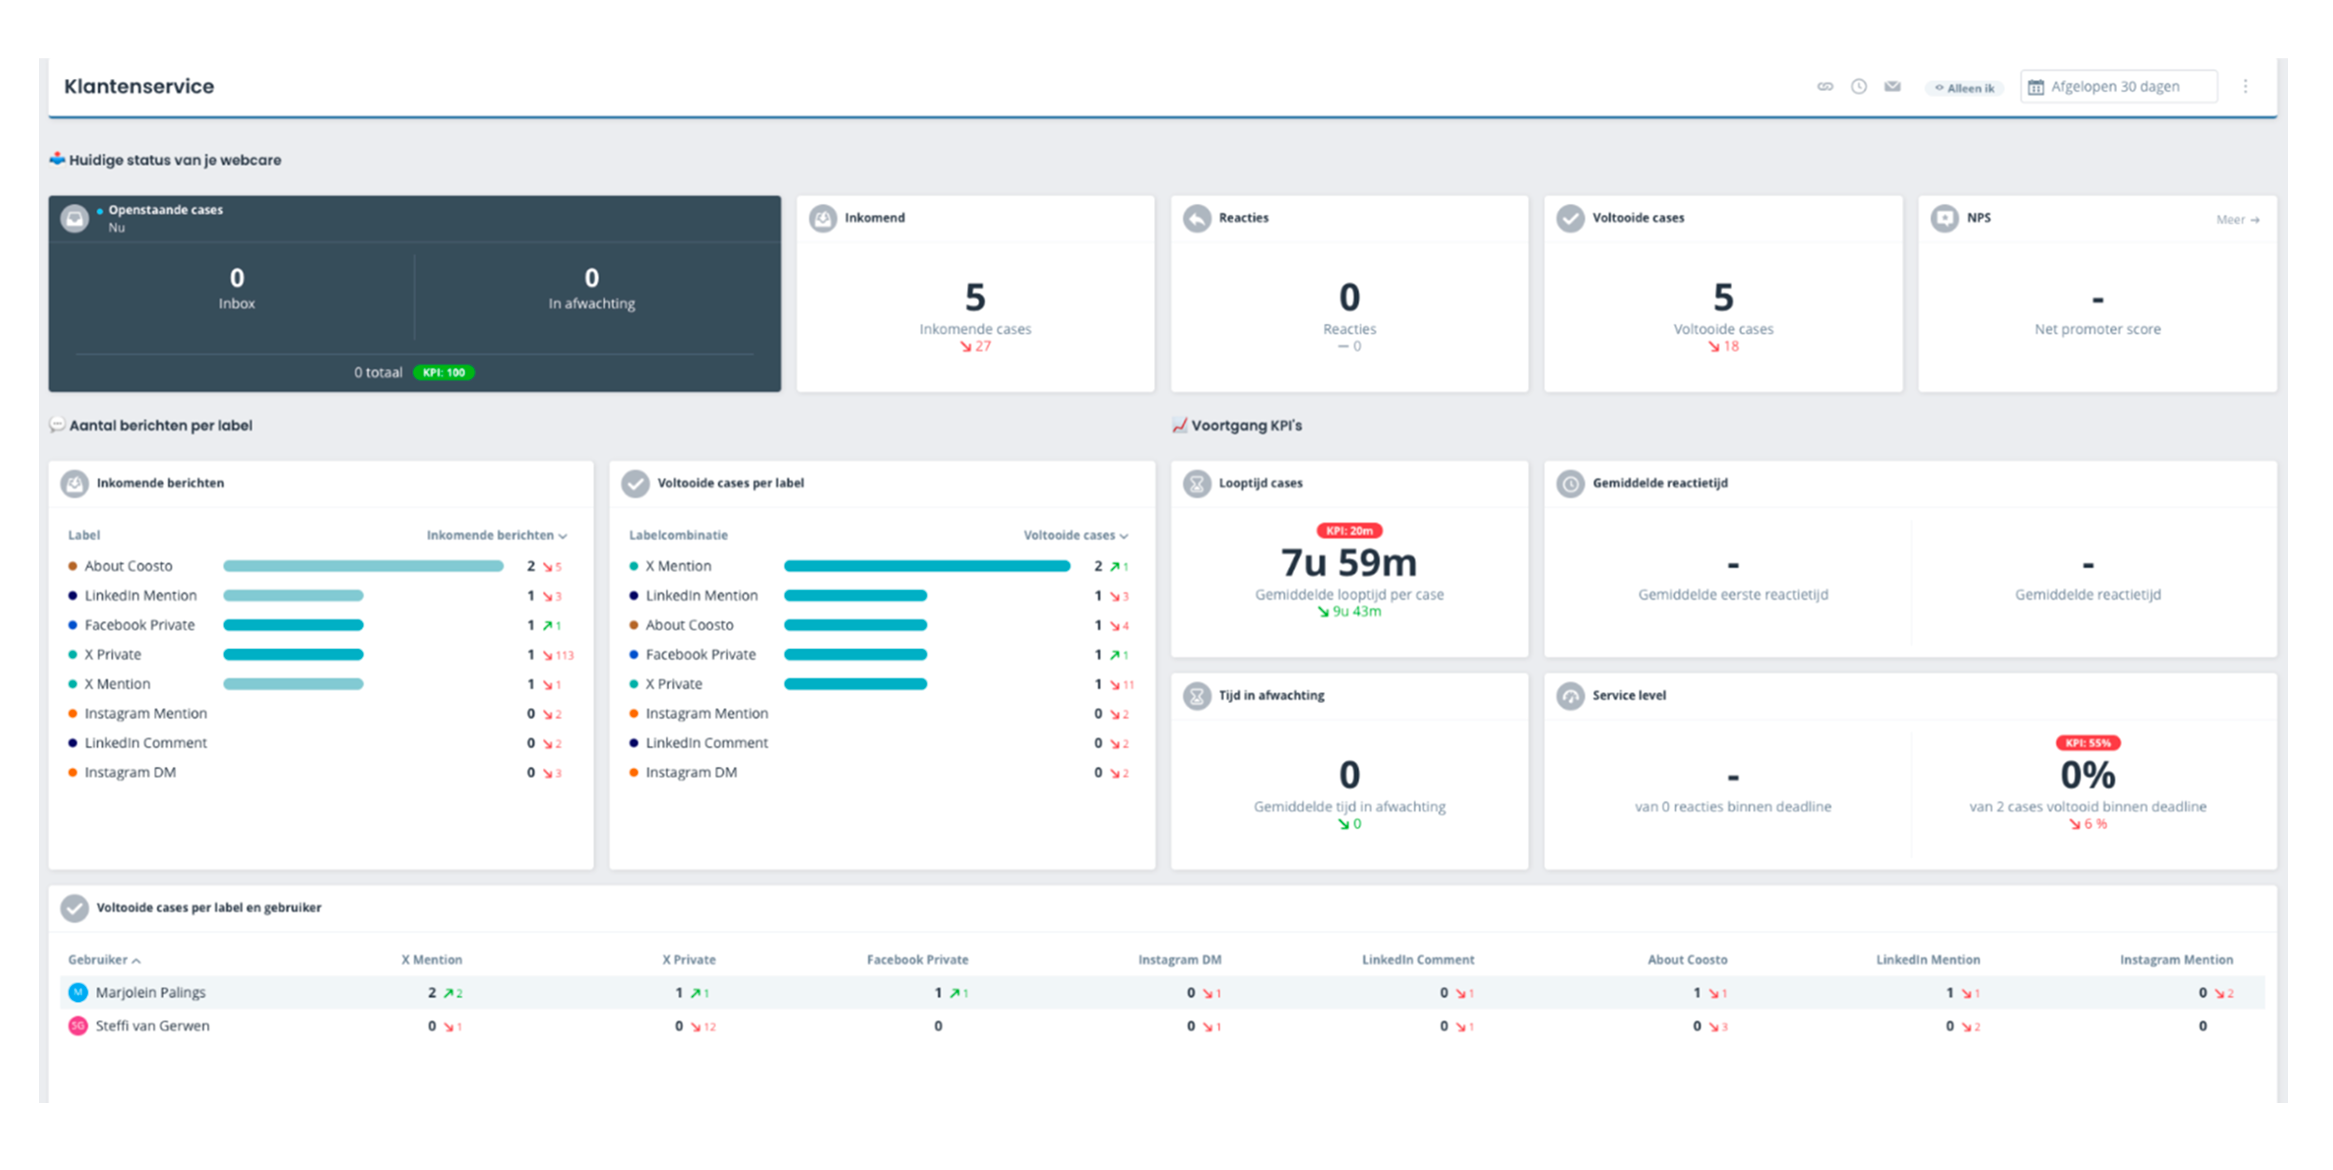Screen dimensions: 2333x1170
Task: Open the clock schedule icon in header
Action: pos(1858,87)
